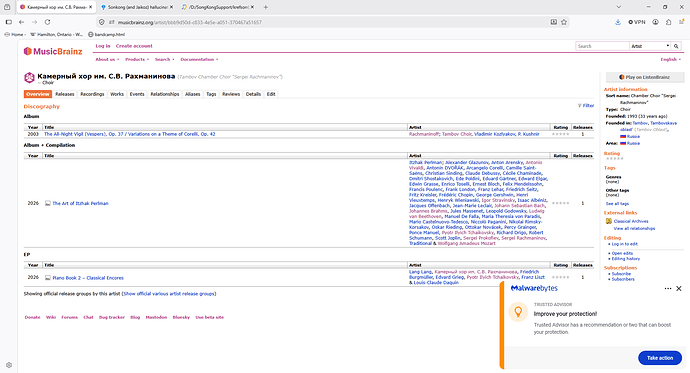Image resolution: width=690 pixels, height=373 pixels.
Task: Expand the Search menu in navigation
Action: (164, 59)
